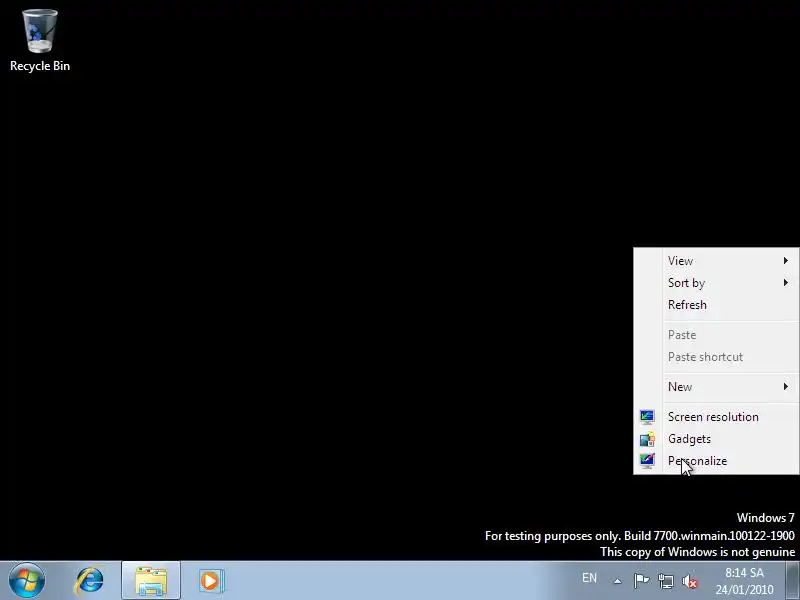The height and width of the screenshot is (600, 800).
Task: Click the Screen resolution monitor icon
Action: coord(647,417)
